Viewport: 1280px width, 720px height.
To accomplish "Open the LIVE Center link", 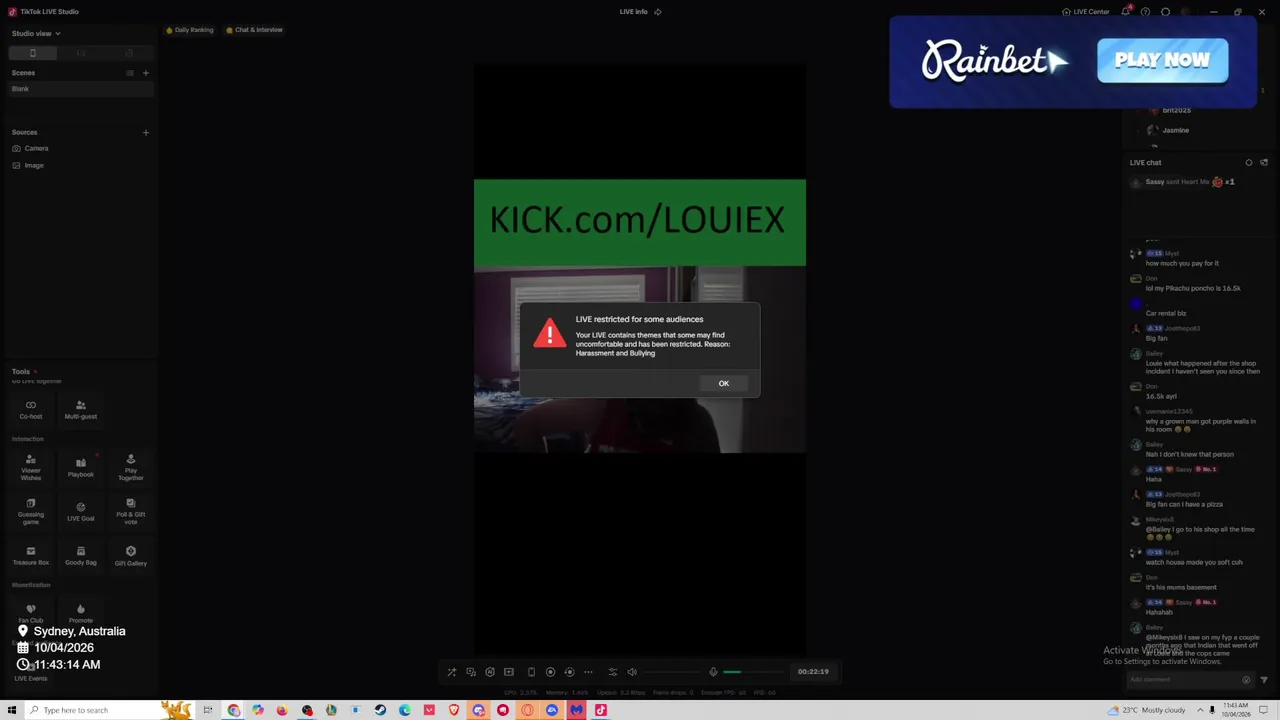I will [1086, 12].
